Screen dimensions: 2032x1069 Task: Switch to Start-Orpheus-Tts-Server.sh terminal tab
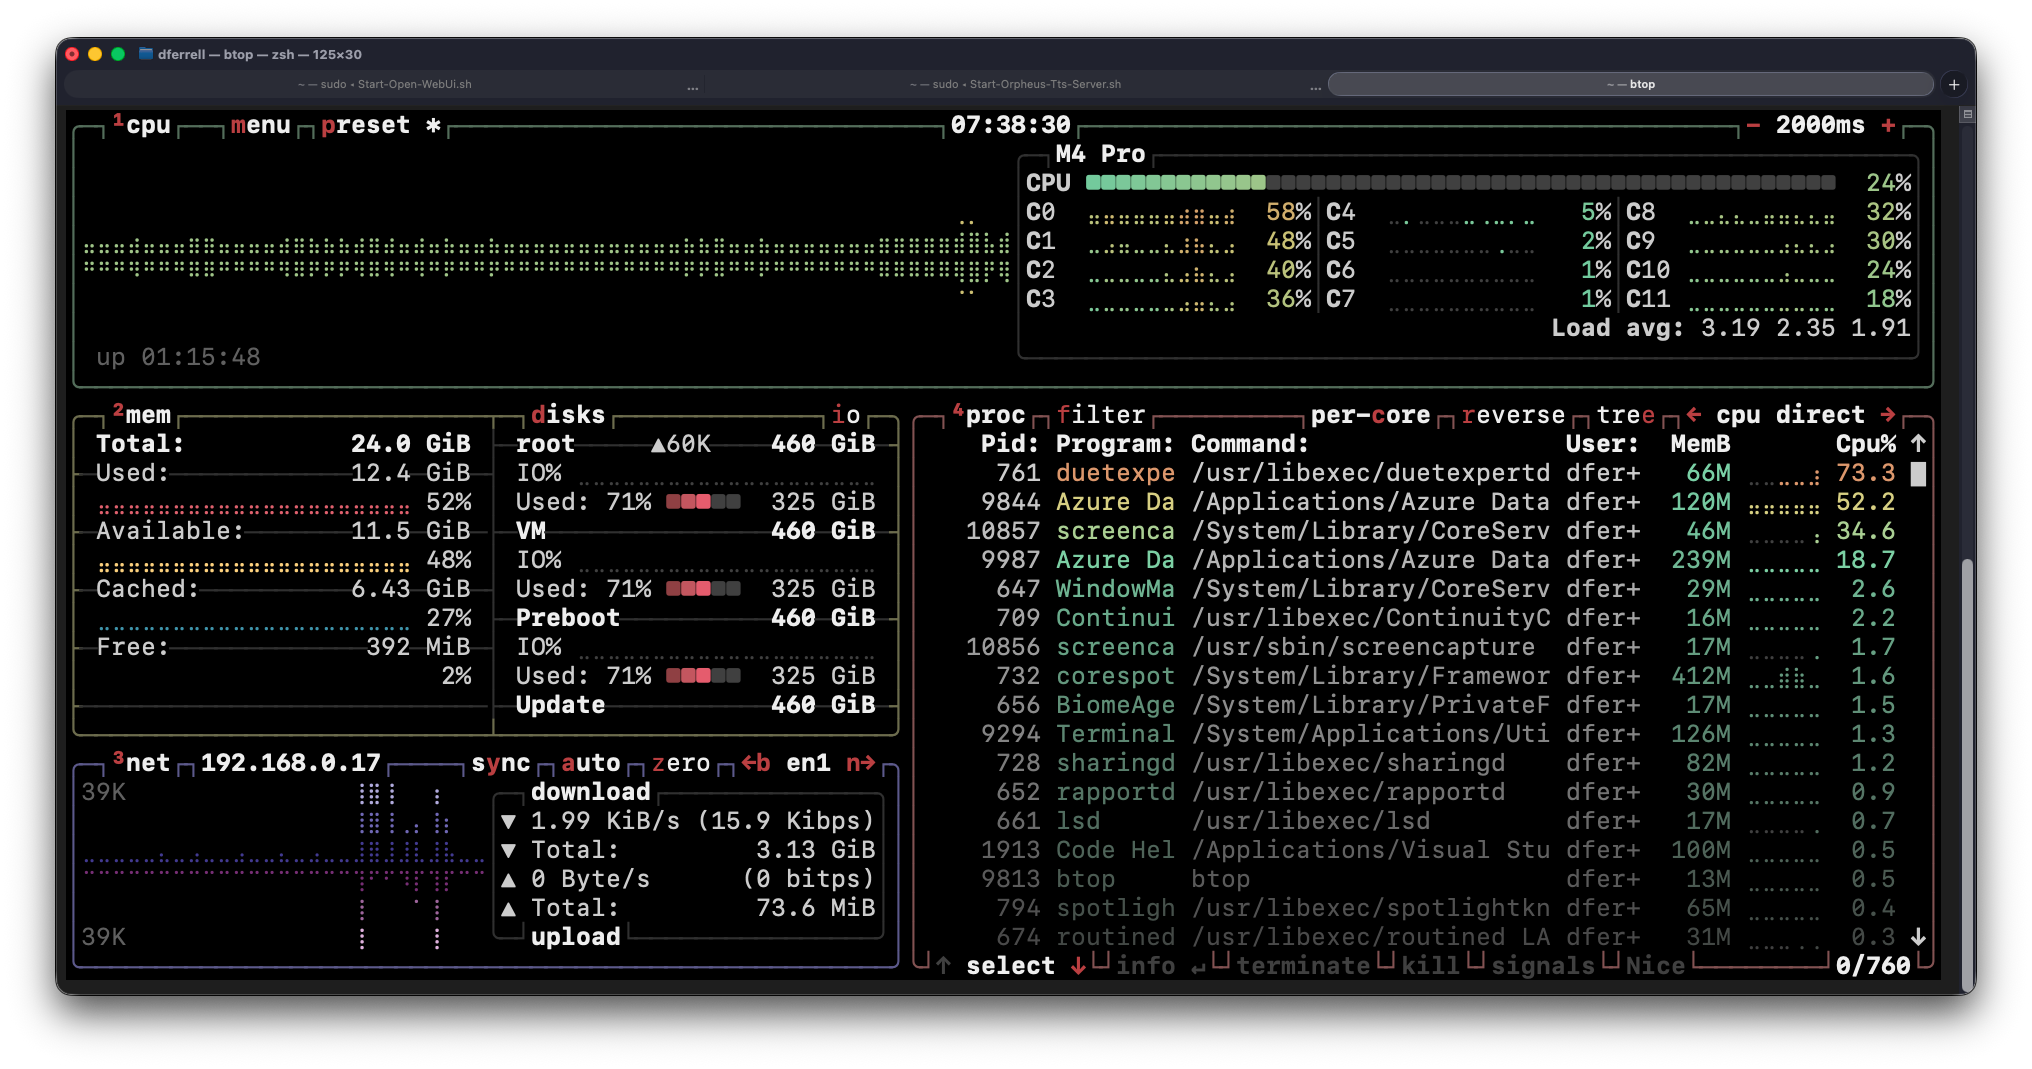coord(1015,84)
